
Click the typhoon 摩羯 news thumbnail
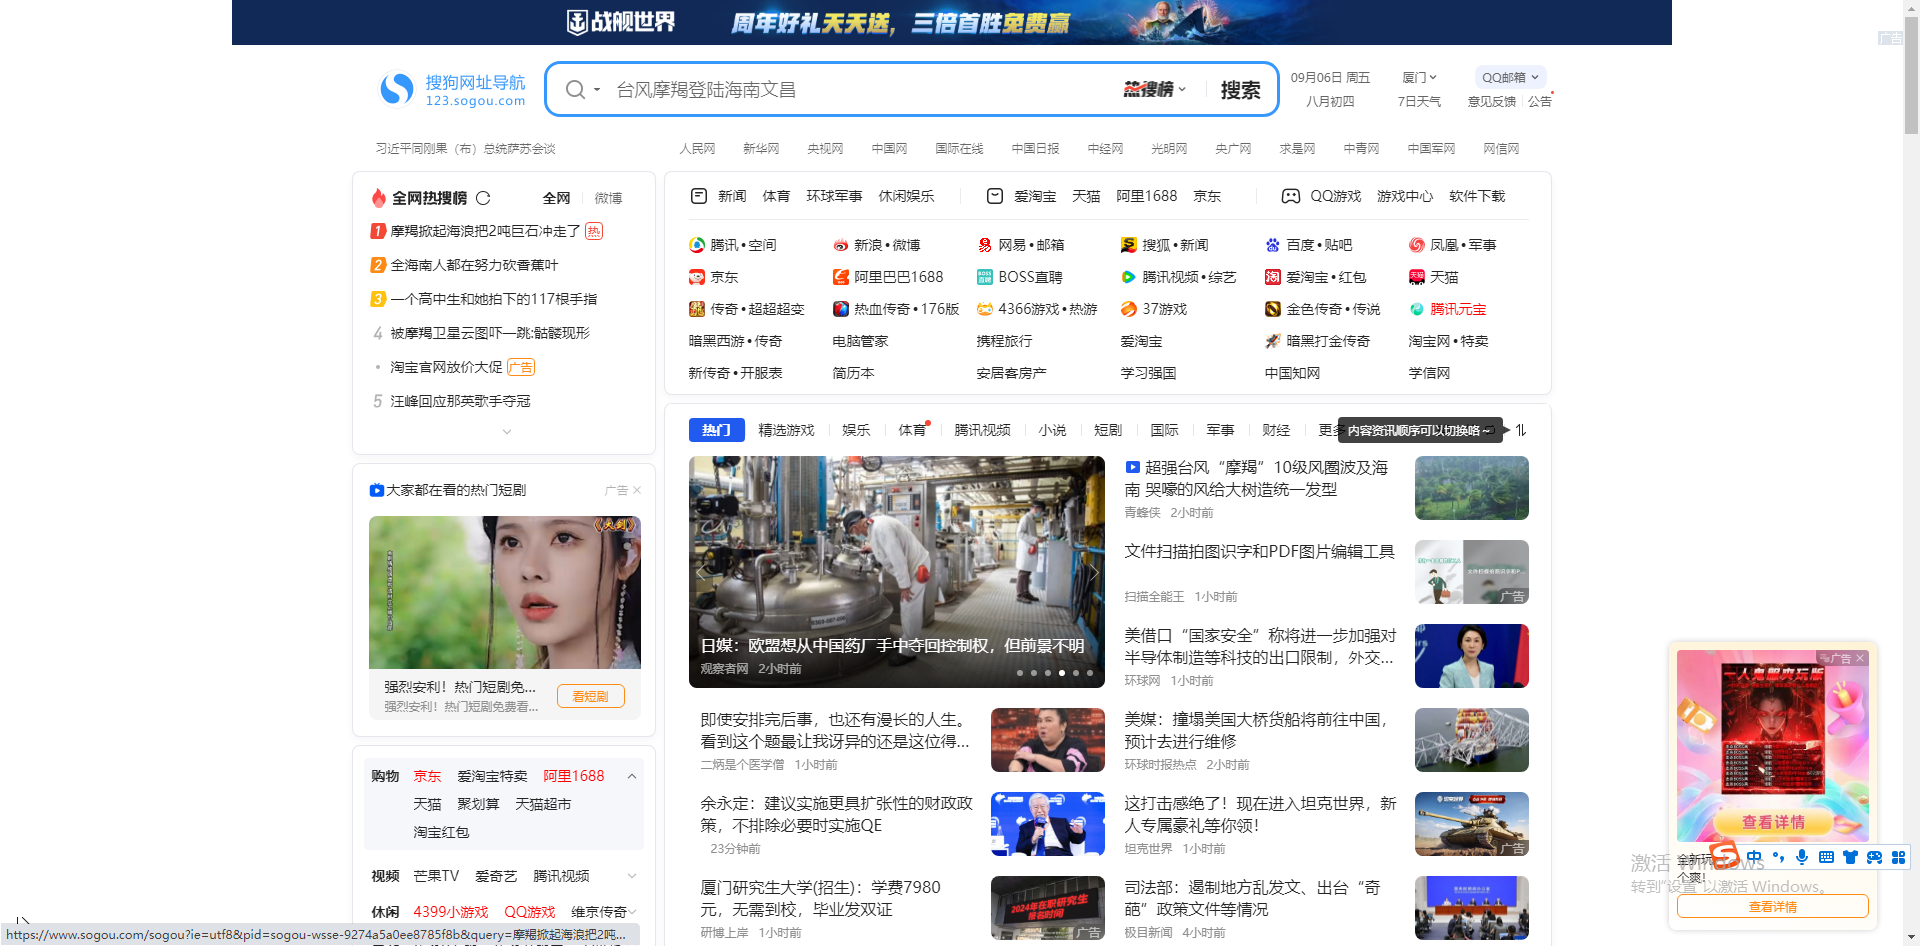click(1472, 488)
